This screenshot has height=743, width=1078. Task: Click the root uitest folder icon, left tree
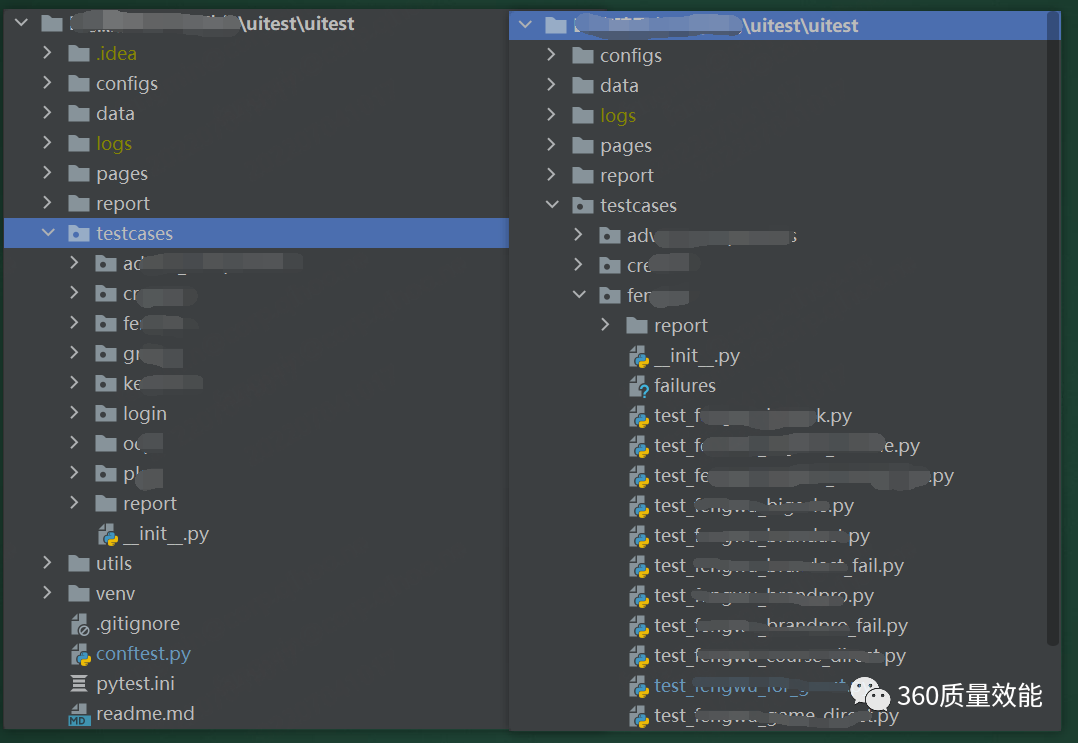coord(52,24)
